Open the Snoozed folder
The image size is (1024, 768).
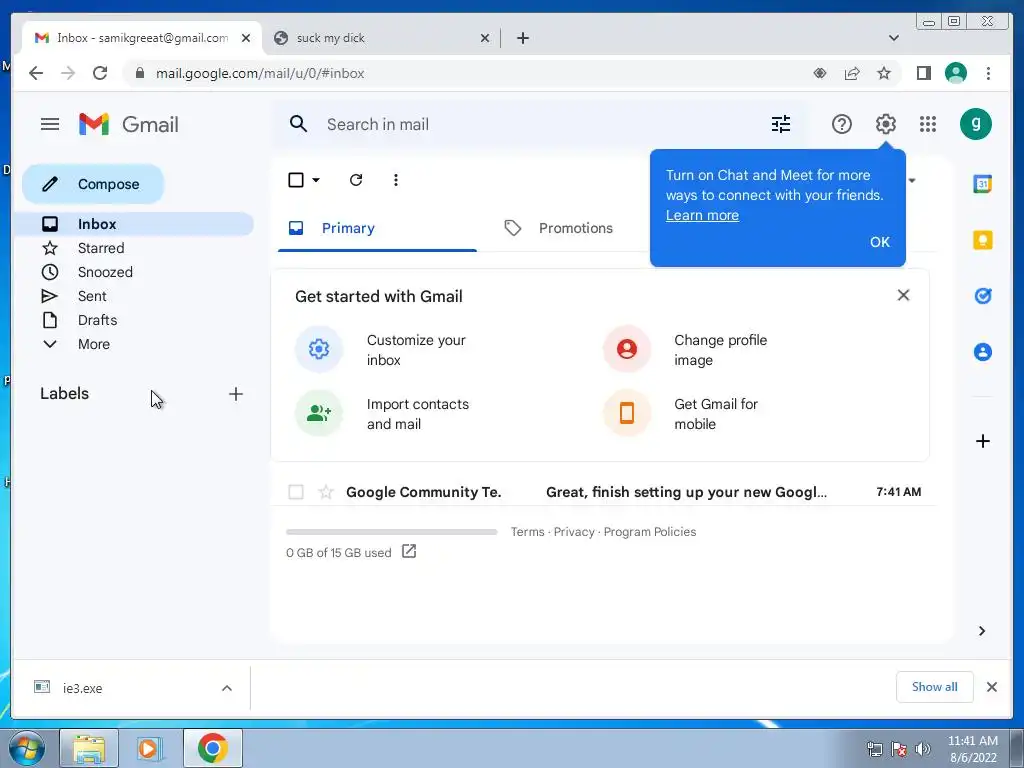[133, 272]
